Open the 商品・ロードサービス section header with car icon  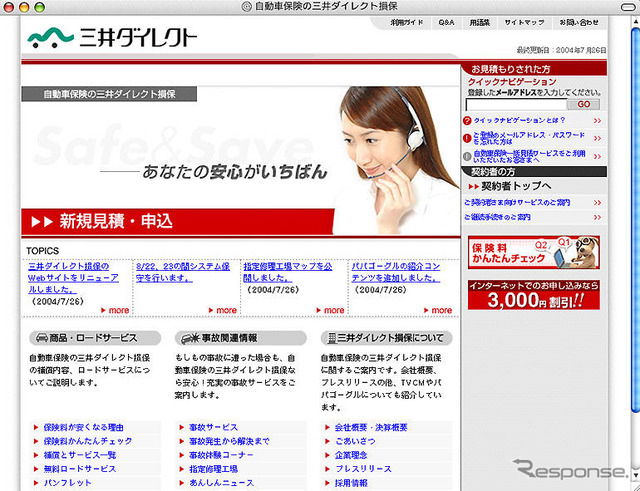coord(95,338)
